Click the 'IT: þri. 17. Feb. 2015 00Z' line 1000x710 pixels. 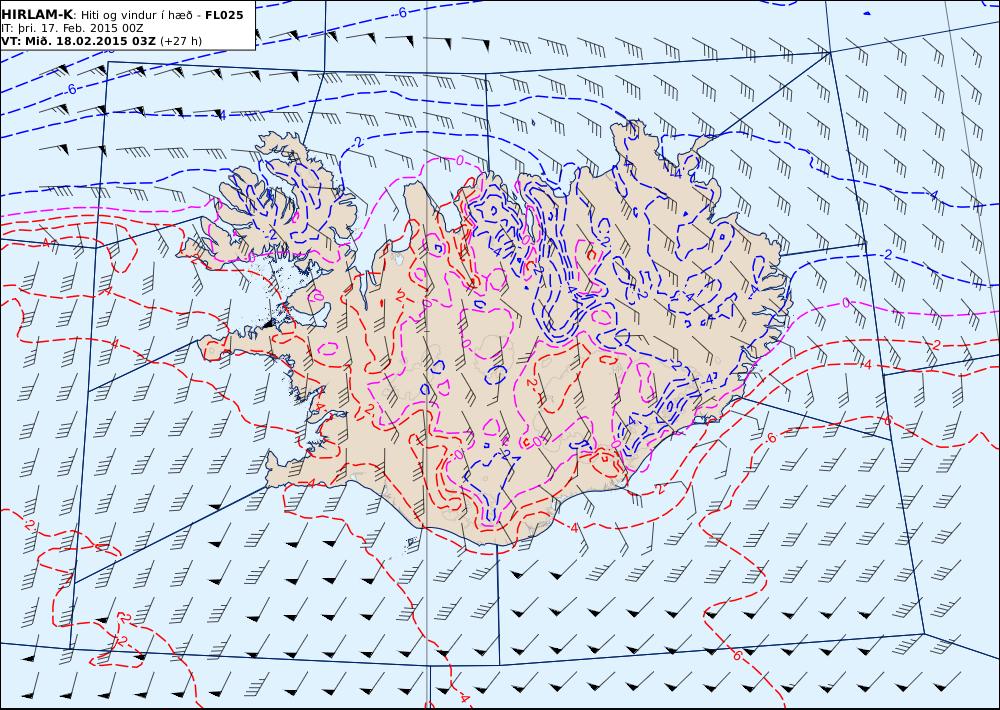tap(72, 29)
